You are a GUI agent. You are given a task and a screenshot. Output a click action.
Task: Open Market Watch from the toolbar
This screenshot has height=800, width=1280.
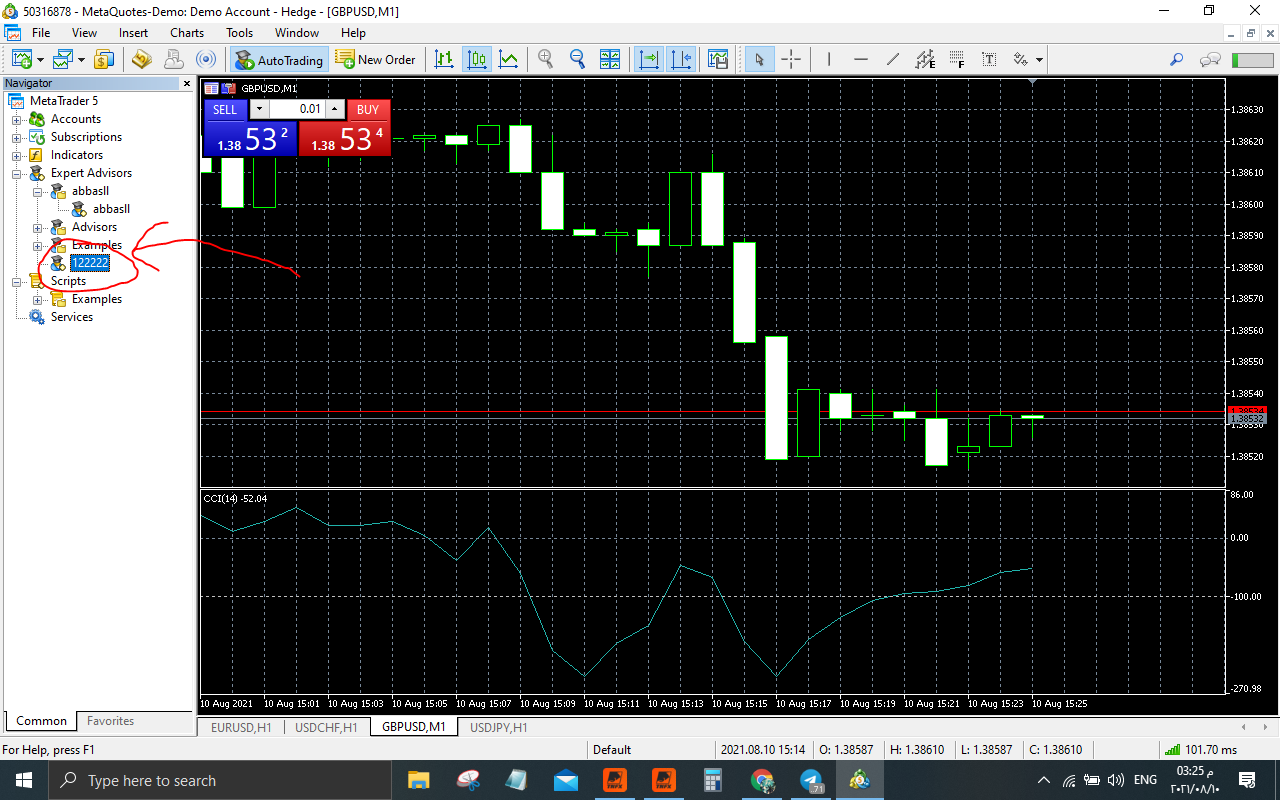tap(104, 60)
